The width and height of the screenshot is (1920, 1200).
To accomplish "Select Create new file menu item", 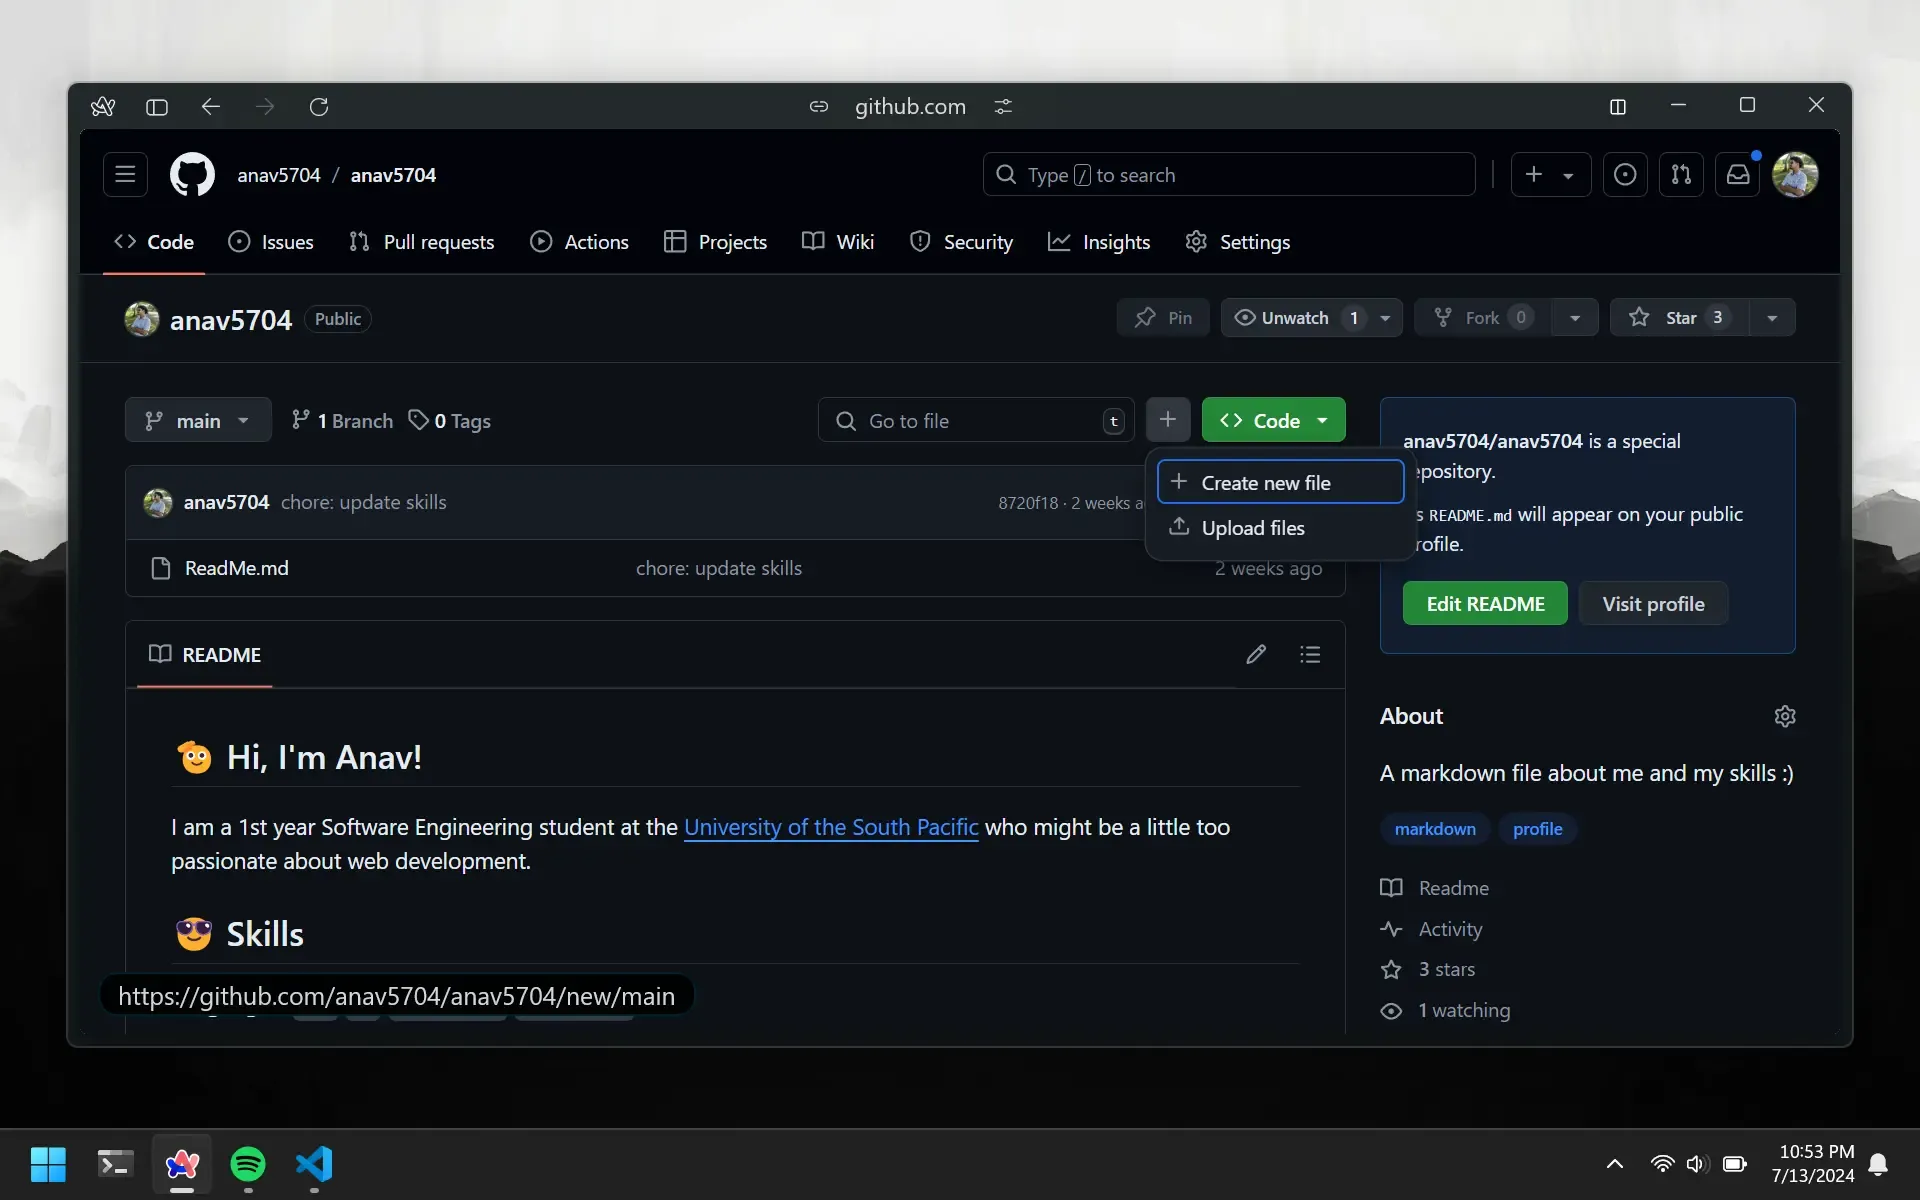I will coord(1280,483).
